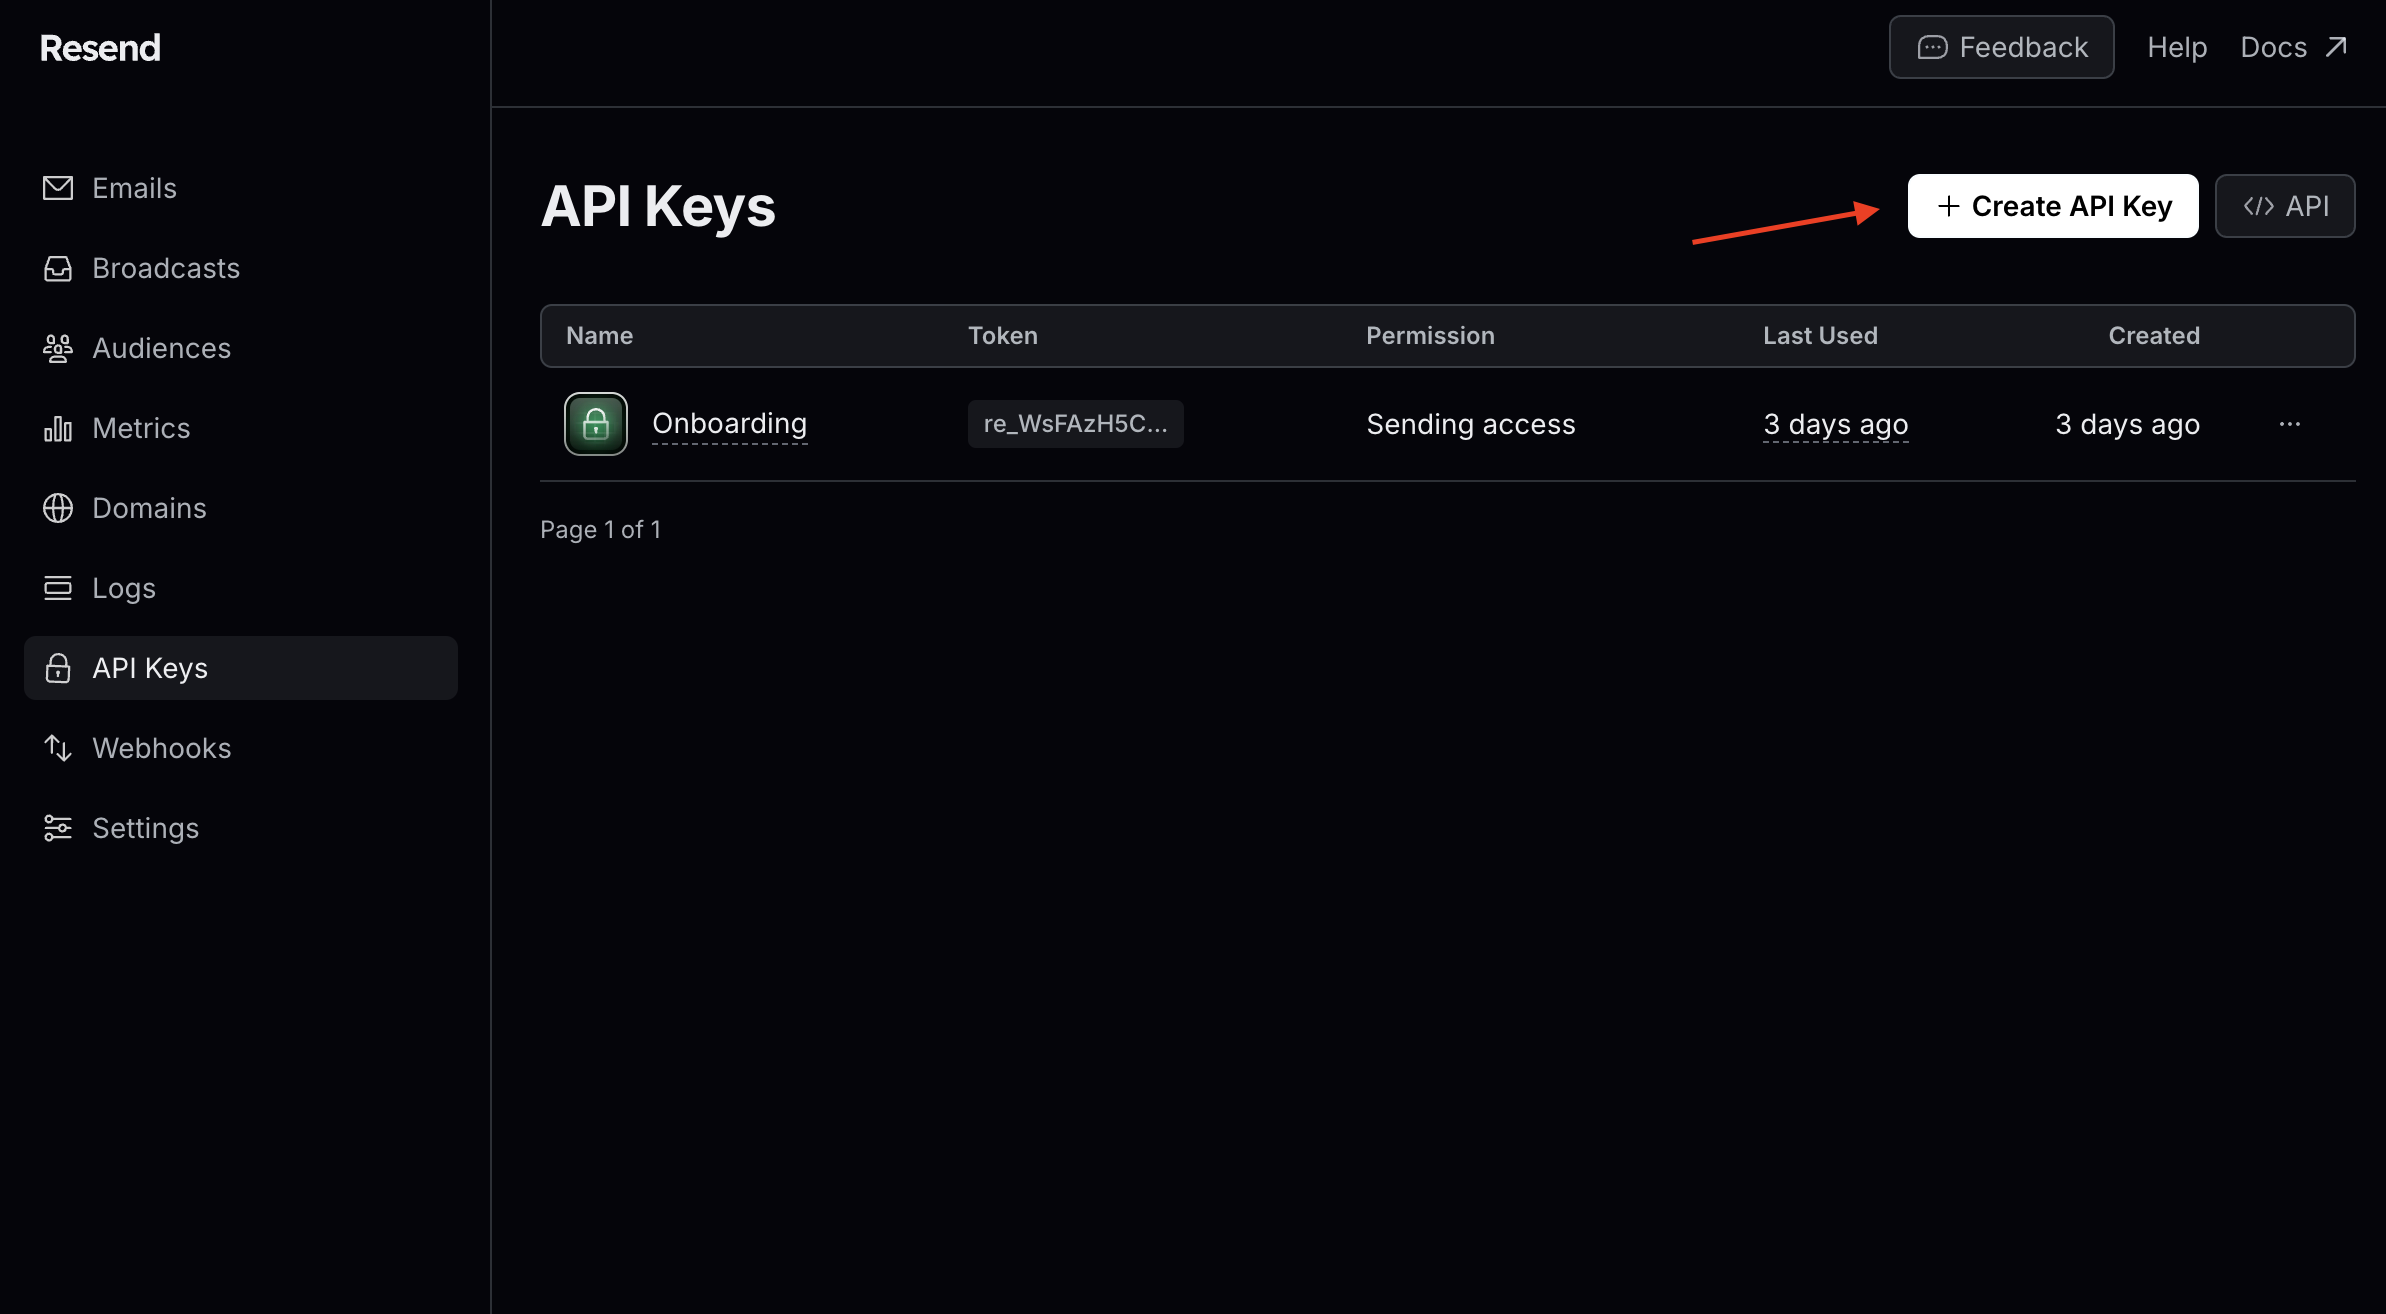
Task: Click the Audiences people icon
Action: (x=58, y=347)
